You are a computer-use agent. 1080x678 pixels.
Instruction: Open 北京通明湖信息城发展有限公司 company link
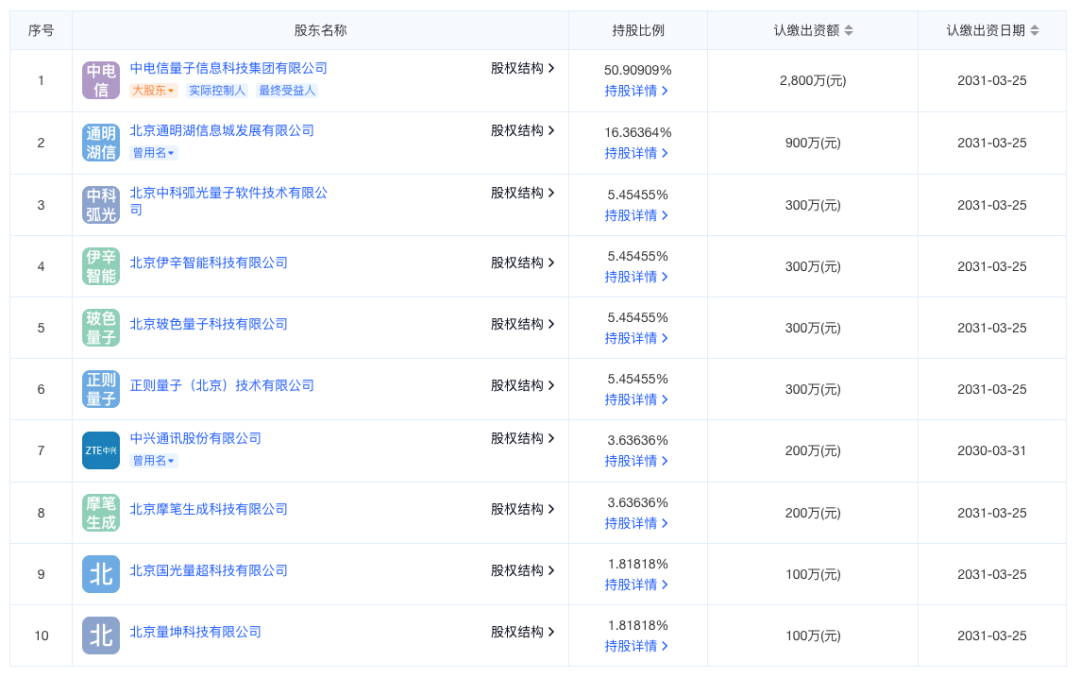click(x=222, y=130)
